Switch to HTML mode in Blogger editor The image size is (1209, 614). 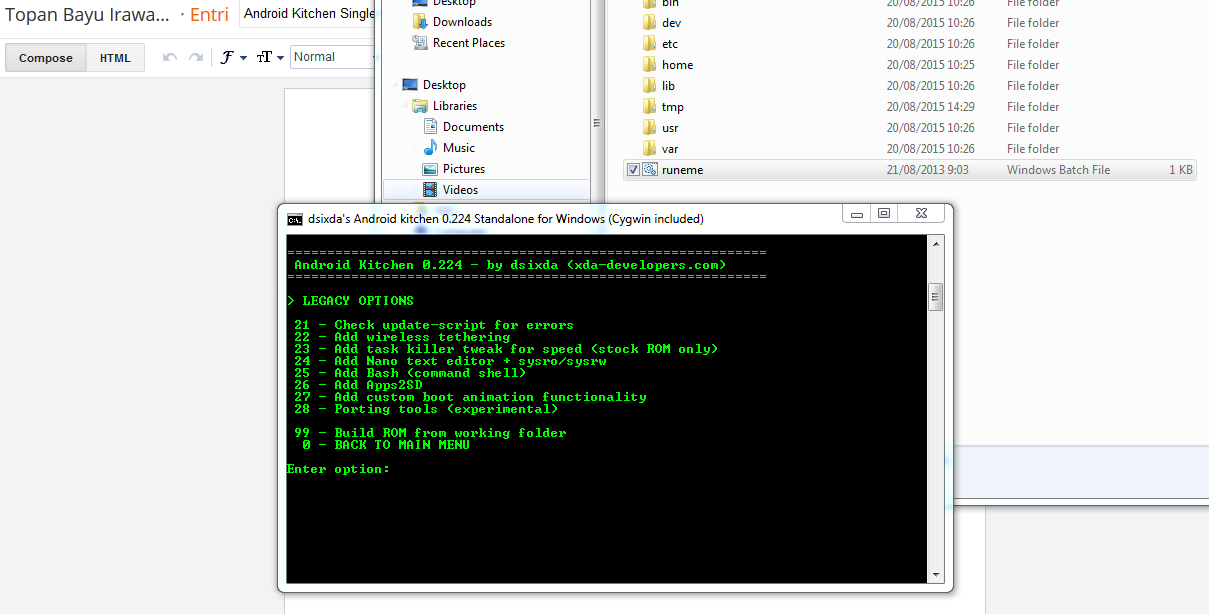(115, 58)
